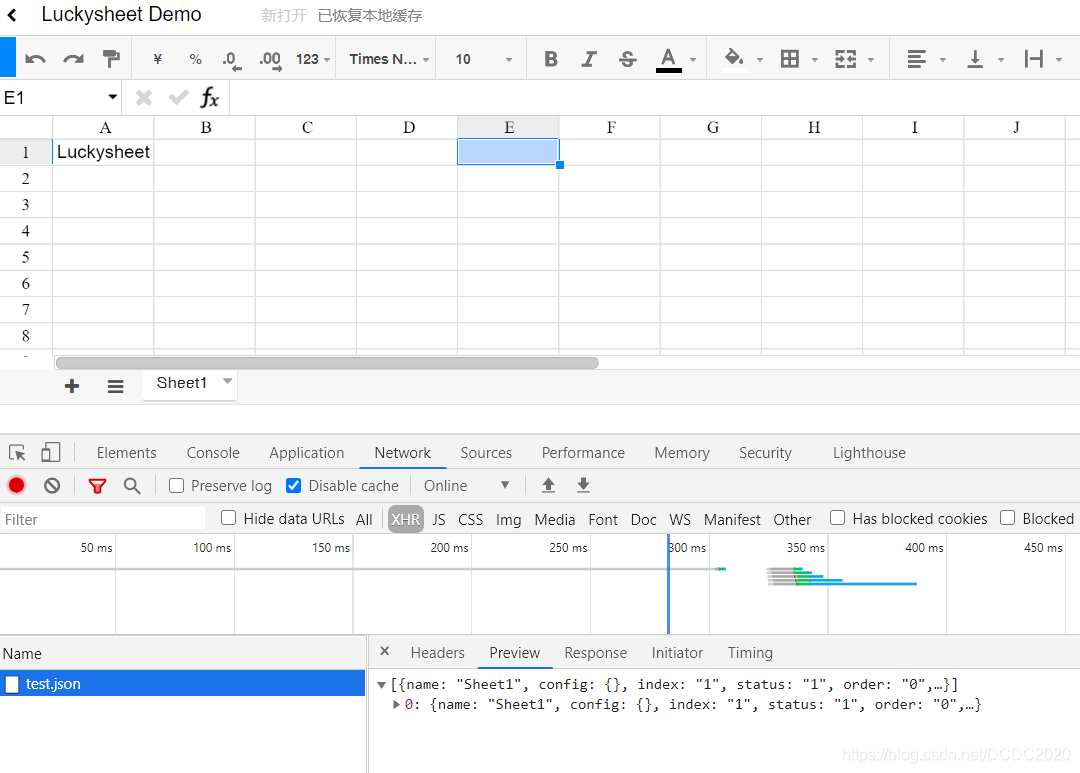Click cell A1 containing Luckysheet
1080x773 pixels.
(x=103, y=152)
